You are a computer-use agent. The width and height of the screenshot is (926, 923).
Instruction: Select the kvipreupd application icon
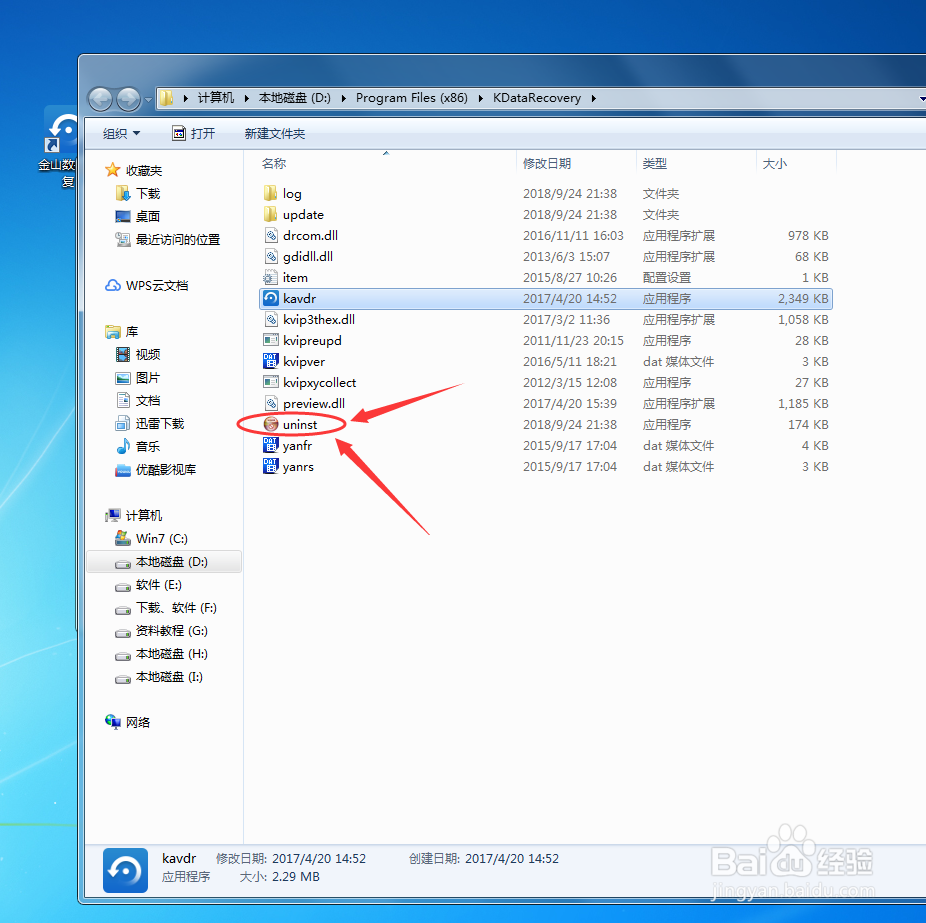click(x=270, y=340)
